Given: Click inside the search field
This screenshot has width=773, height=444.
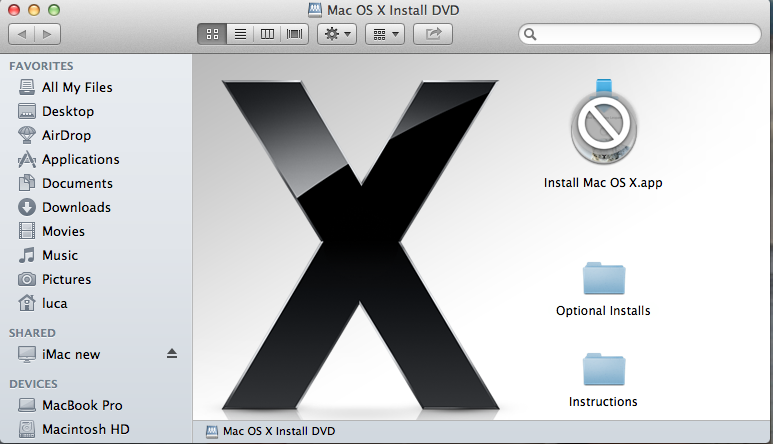Looking at the screenshot, I should (x=640, y=34).
